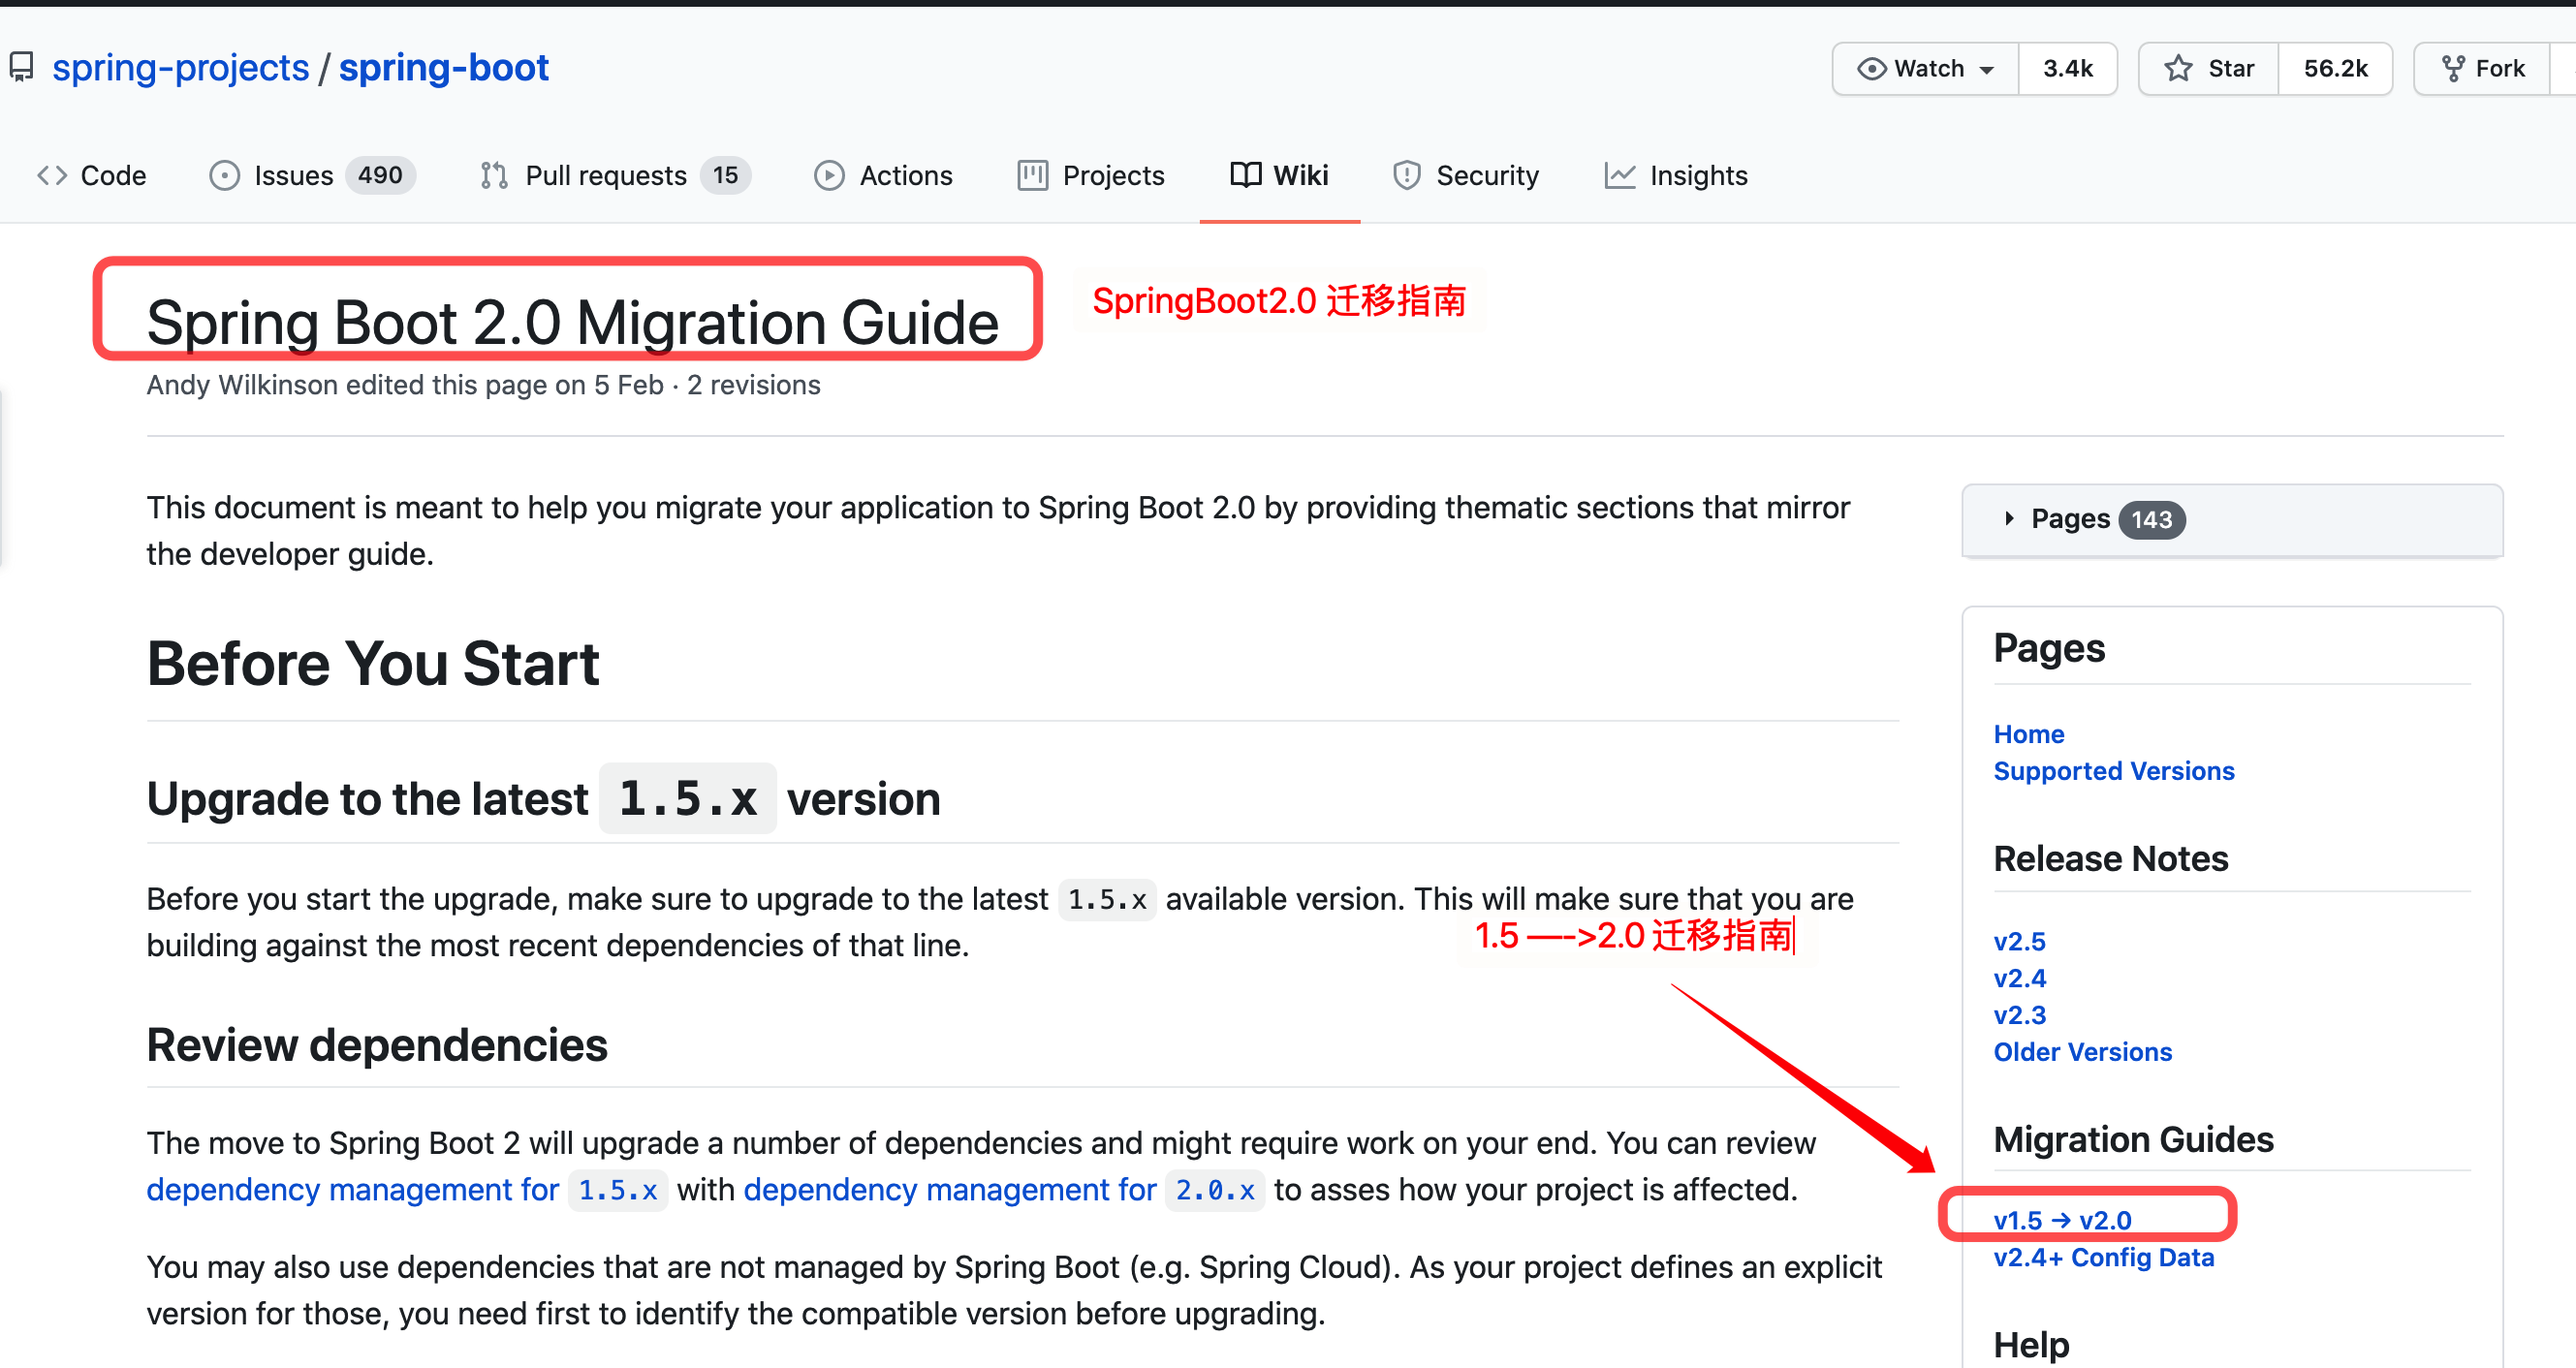Open the Issues tab
Screen dimensions: 2576x1368
pos(311,176)
